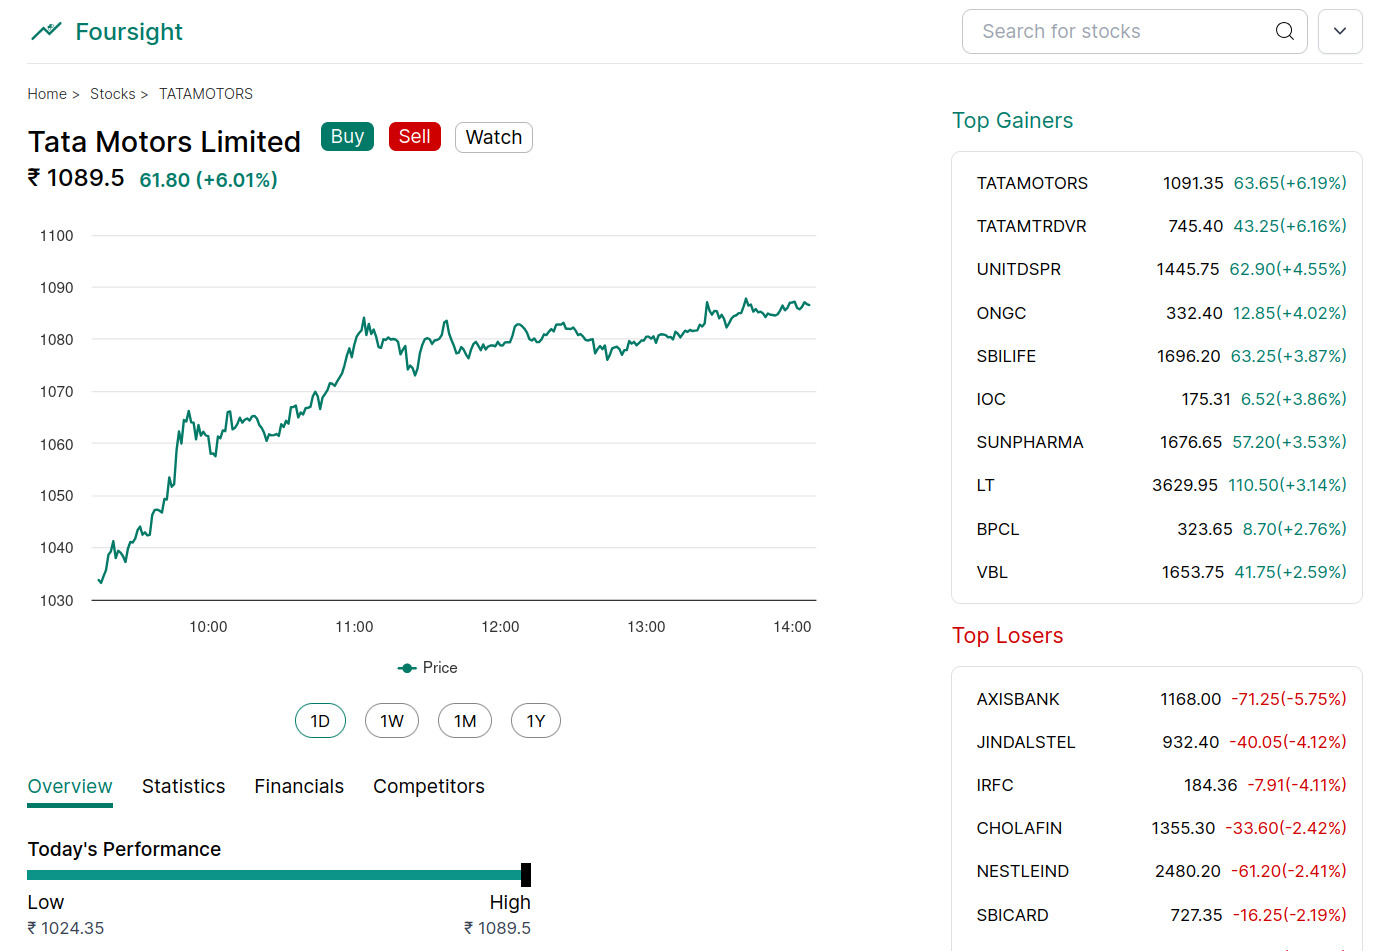Click the Foursight logo icon
The height and width of the screenshot is (951, 1387).
point(46,31)
